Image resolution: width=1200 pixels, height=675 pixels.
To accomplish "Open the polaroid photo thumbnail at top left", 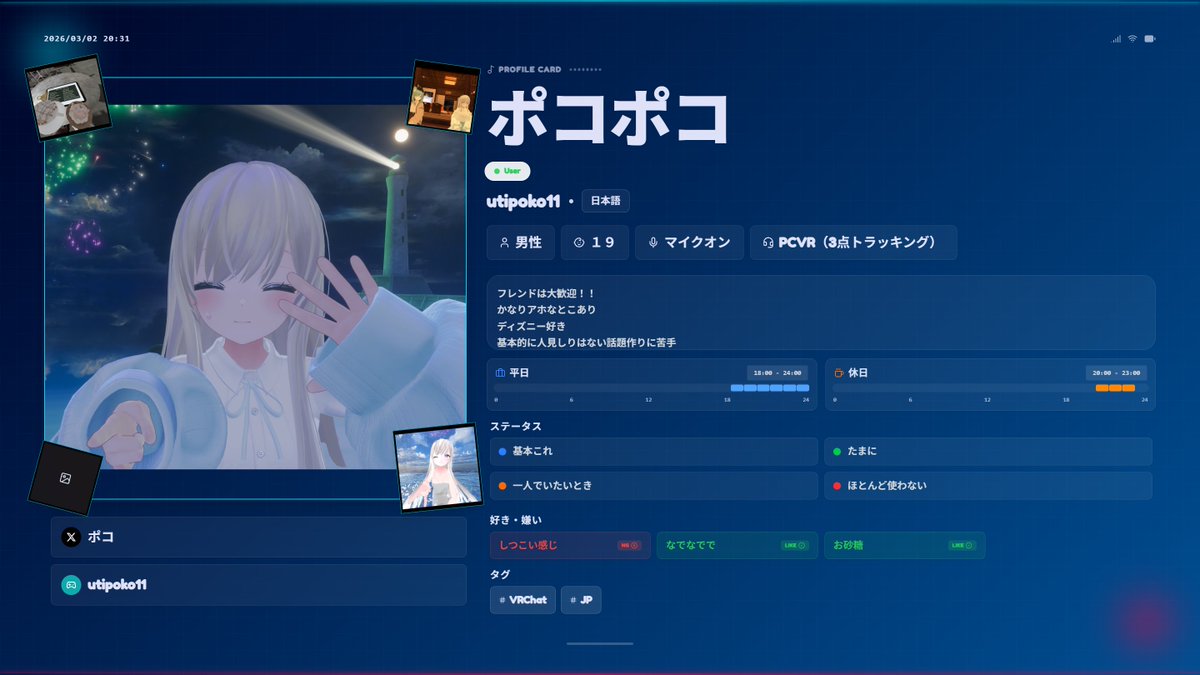I will point(66,96).
